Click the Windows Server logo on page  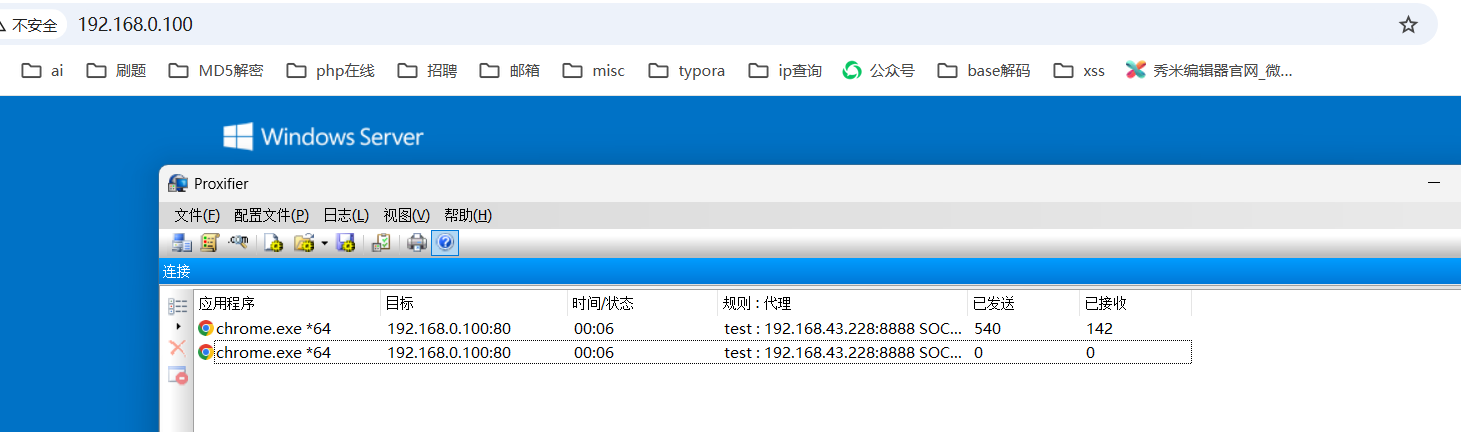click(x=323, y=137)
